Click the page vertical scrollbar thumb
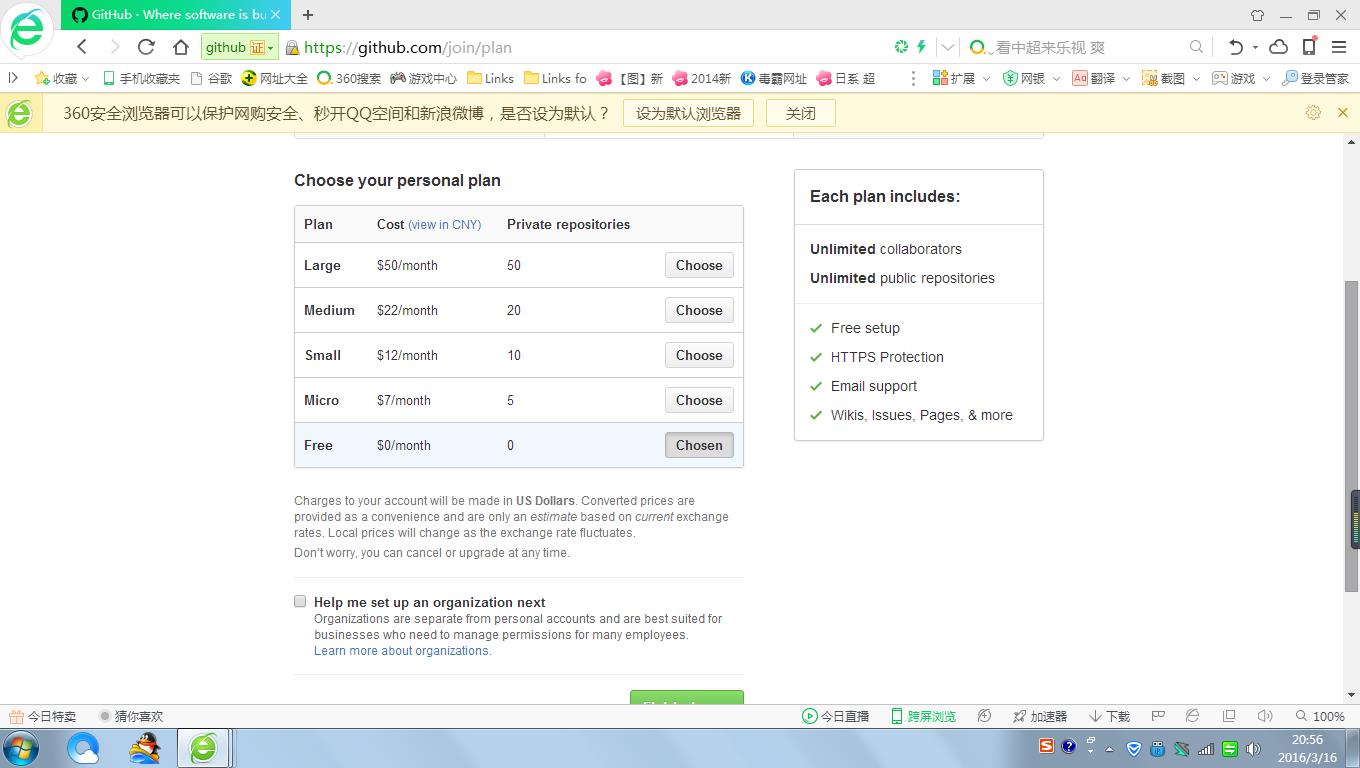 click(x=1351, y=437)
